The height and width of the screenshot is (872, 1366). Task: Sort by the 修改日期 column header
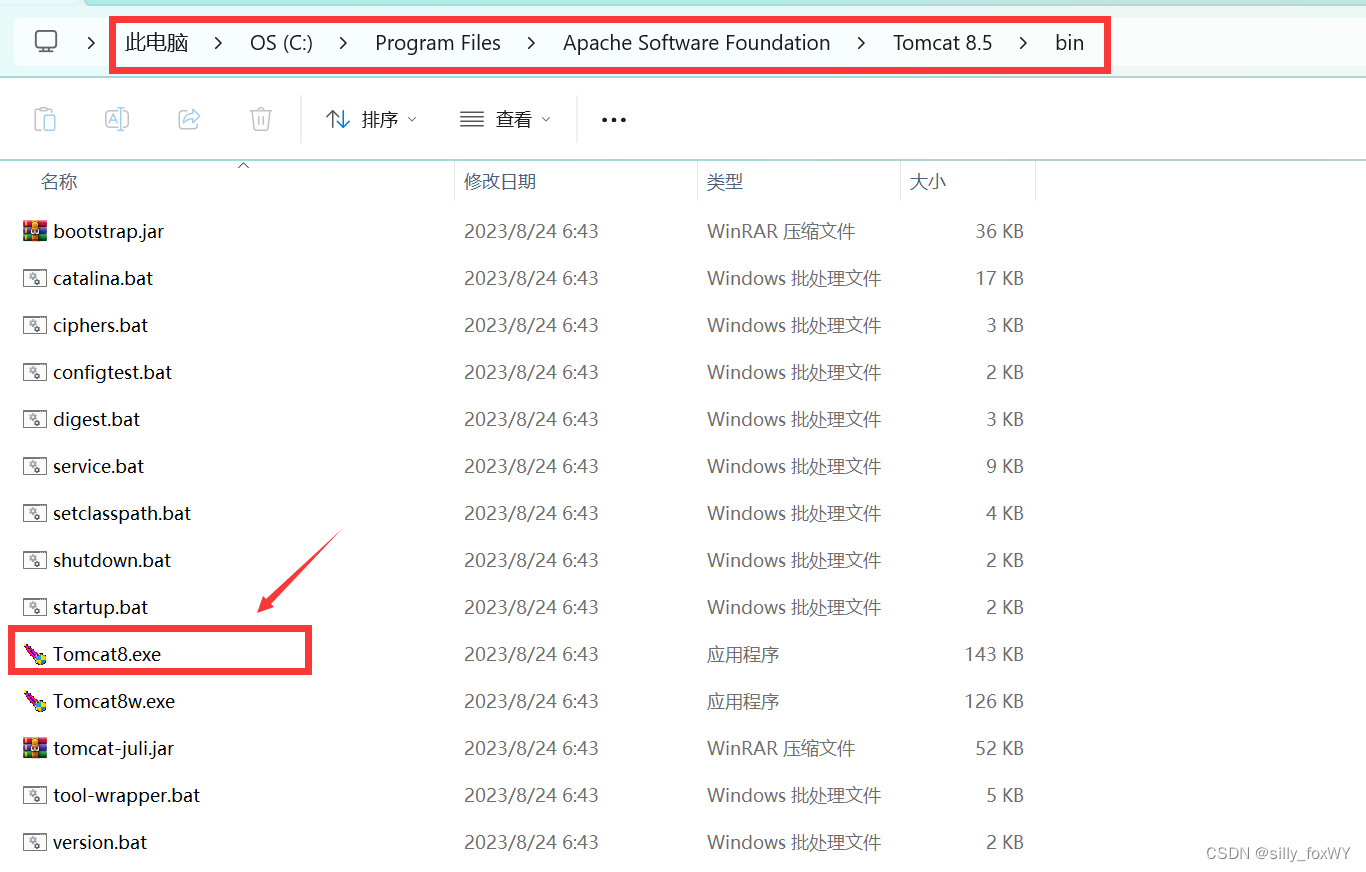pyautogui.click(x=500, y=181)
